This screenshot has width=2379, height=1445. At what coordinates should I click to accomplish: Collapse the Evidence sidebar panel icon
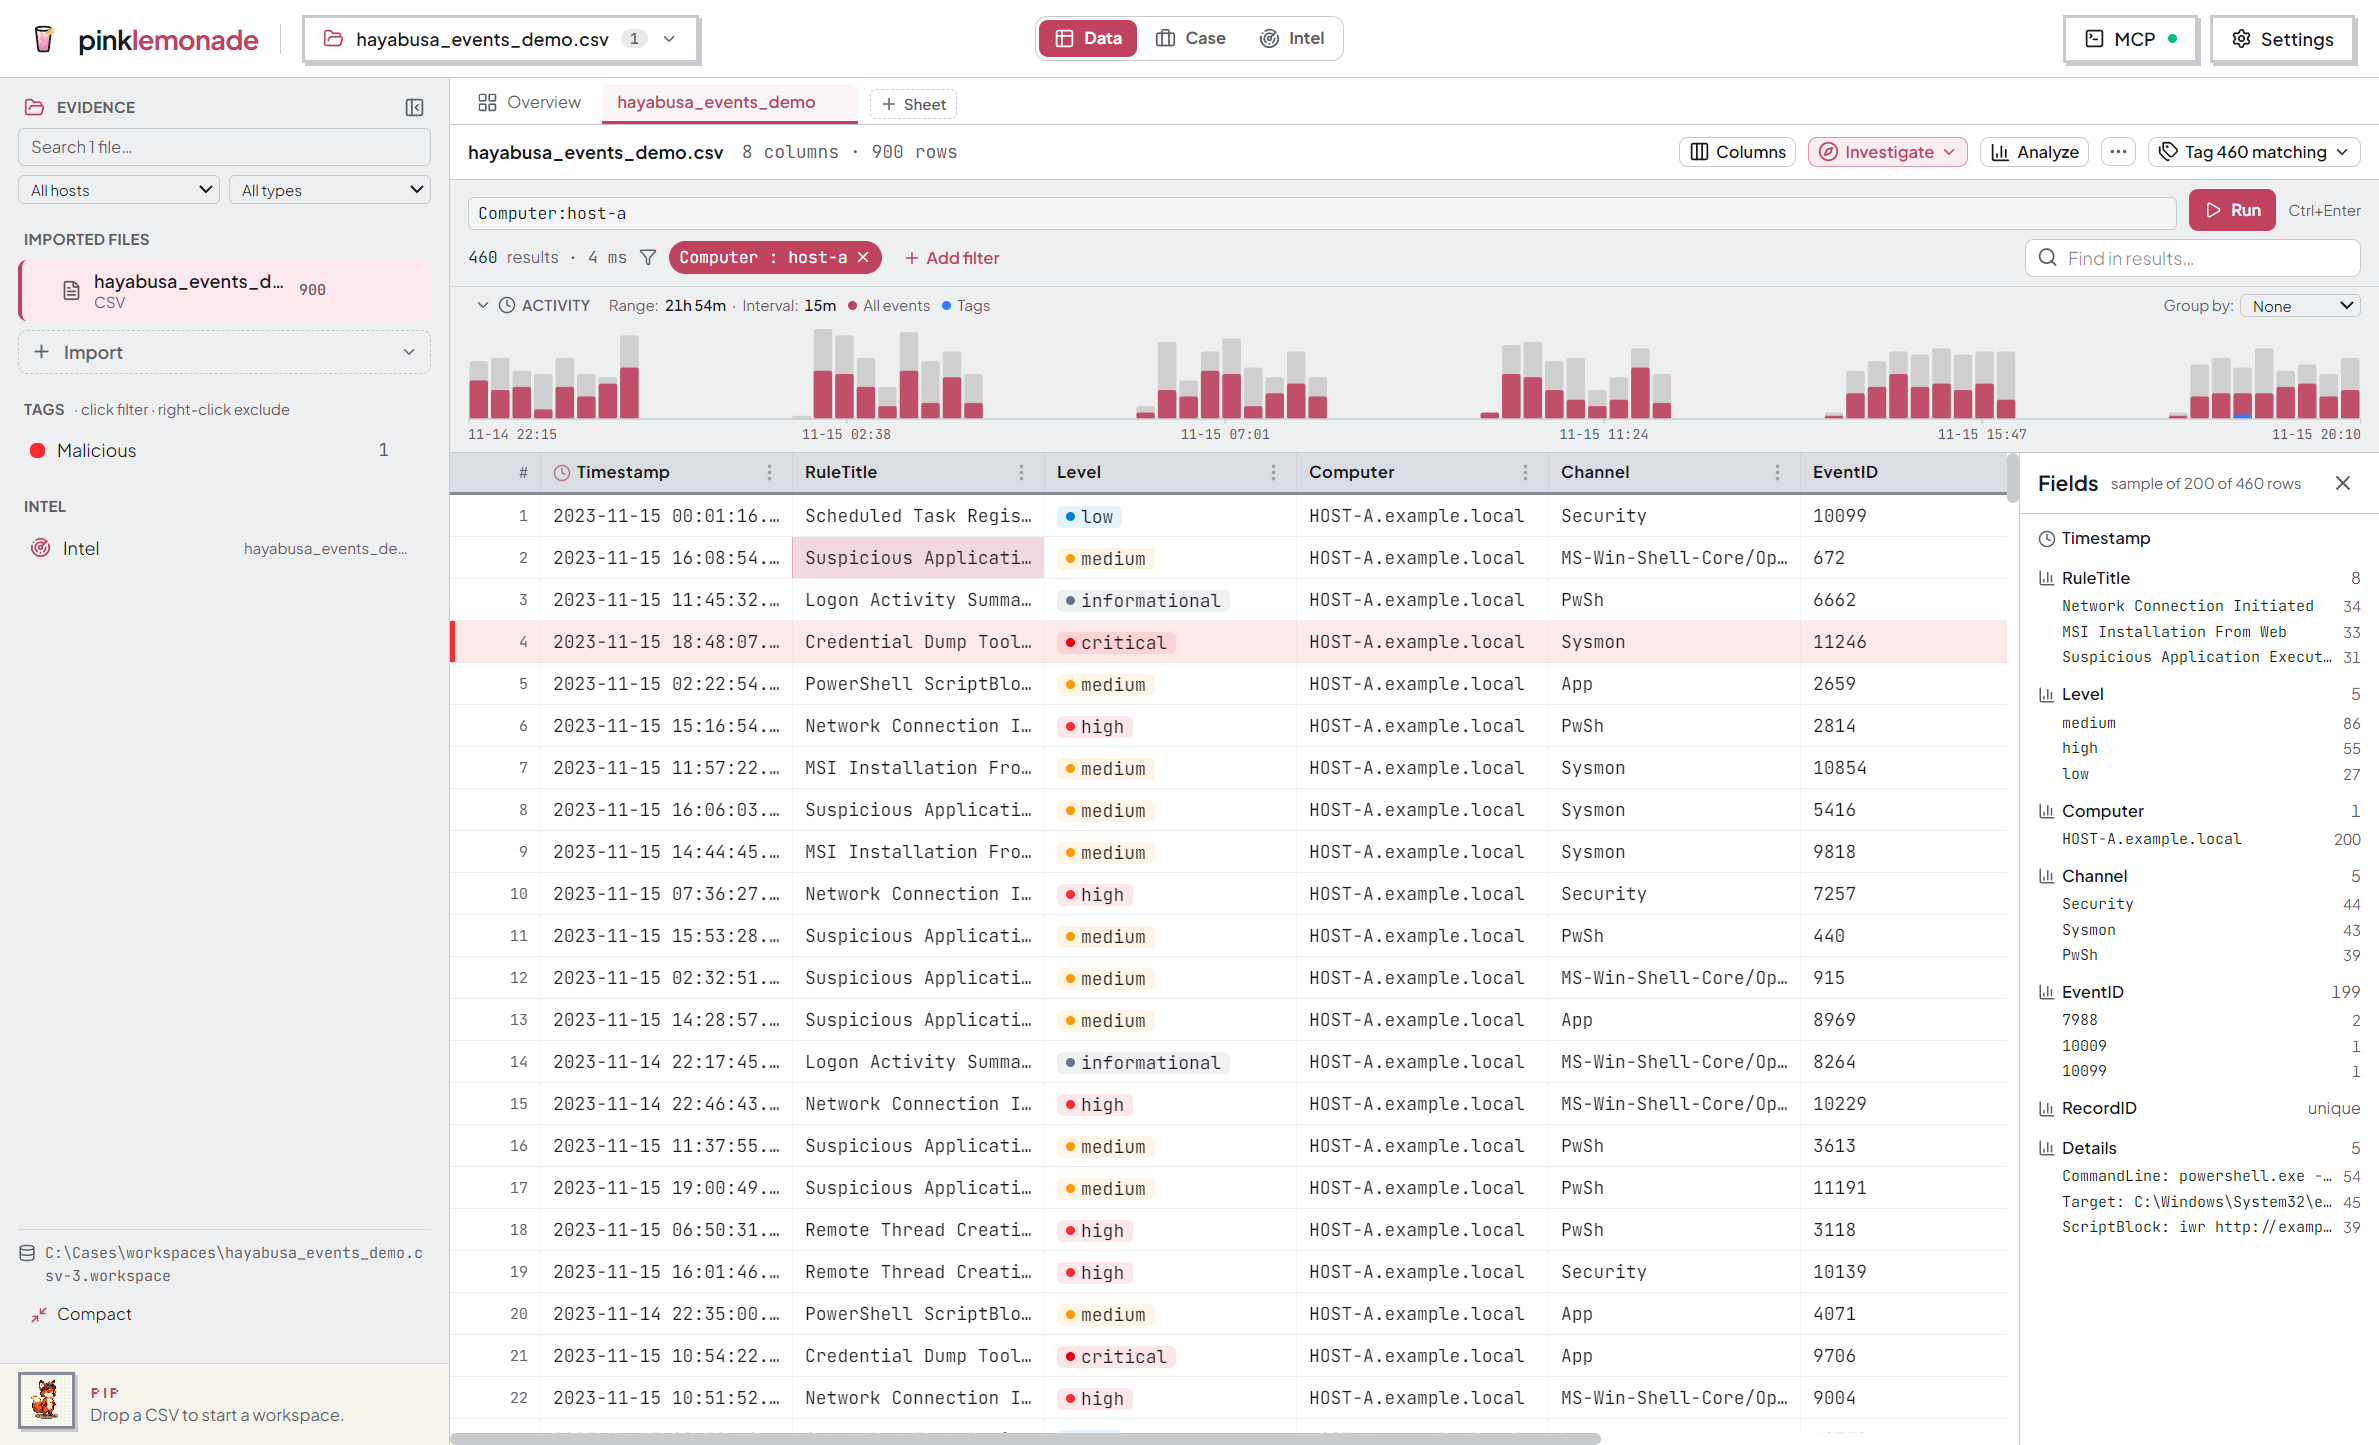point(414,107)
